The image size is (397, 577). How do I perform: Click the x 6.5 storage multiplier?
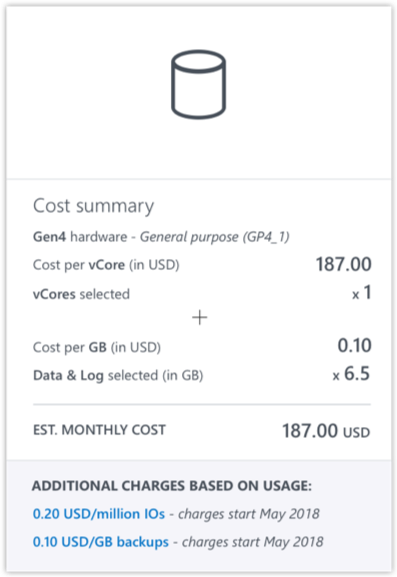[x=351, y=374]
